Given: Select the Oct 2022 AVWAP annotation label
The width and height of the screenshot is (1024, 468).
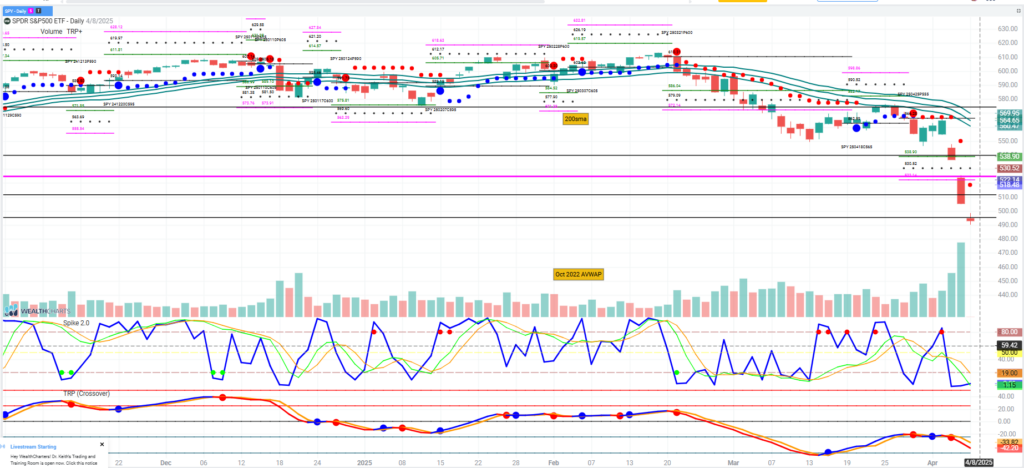Looking at the screenshot, I should (x=578, y=273).
